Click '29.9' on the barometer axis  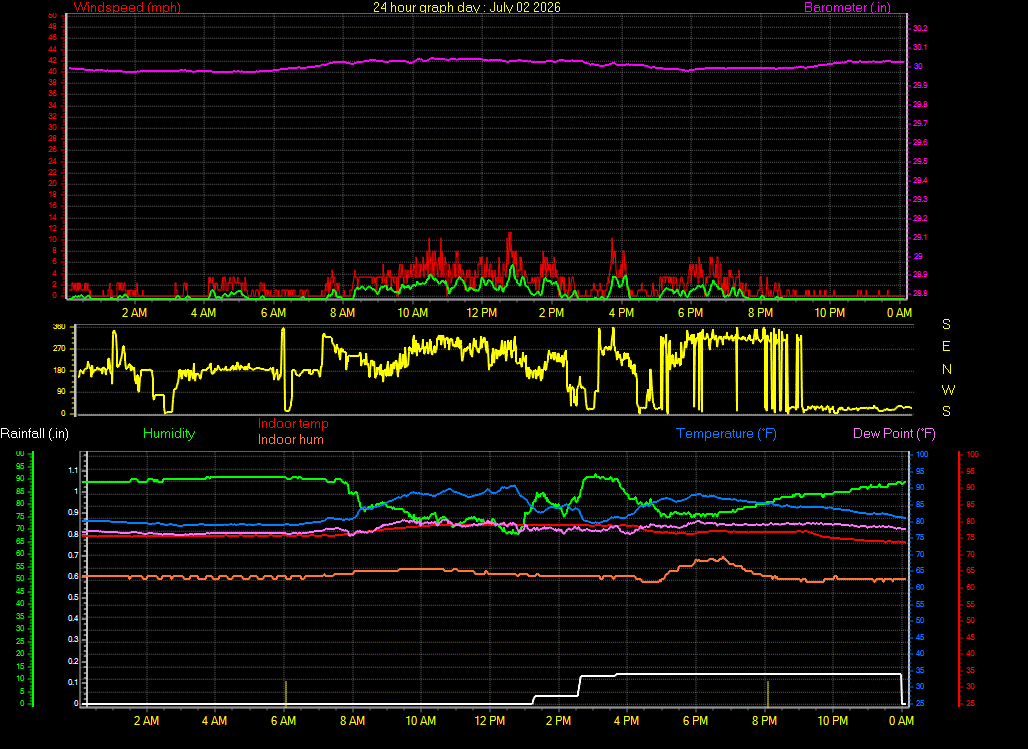(x=920, y=85)
